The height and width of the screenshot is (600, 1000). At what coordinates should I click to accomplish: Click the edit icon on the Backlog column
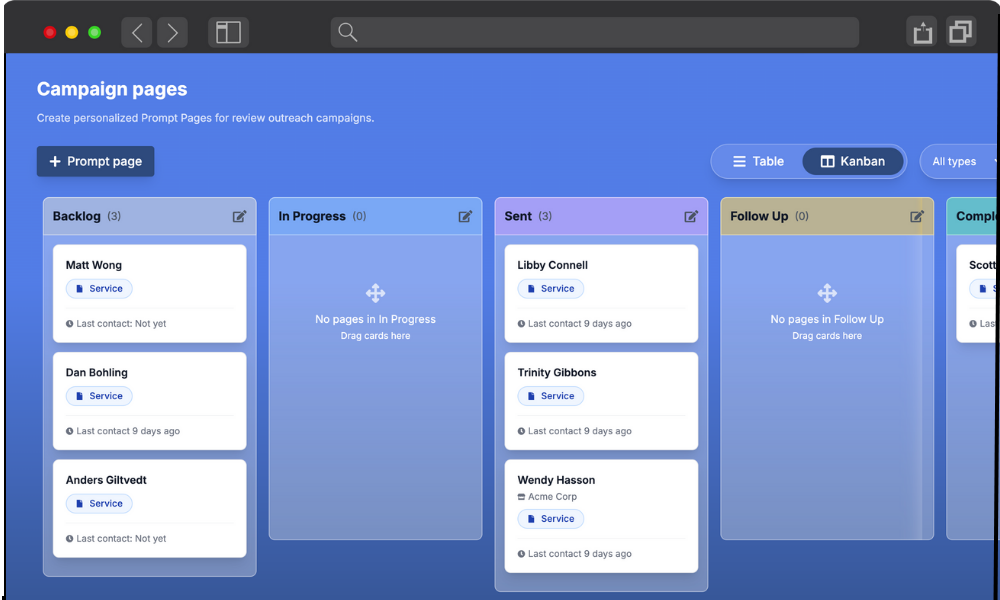[x=239, y=215]
